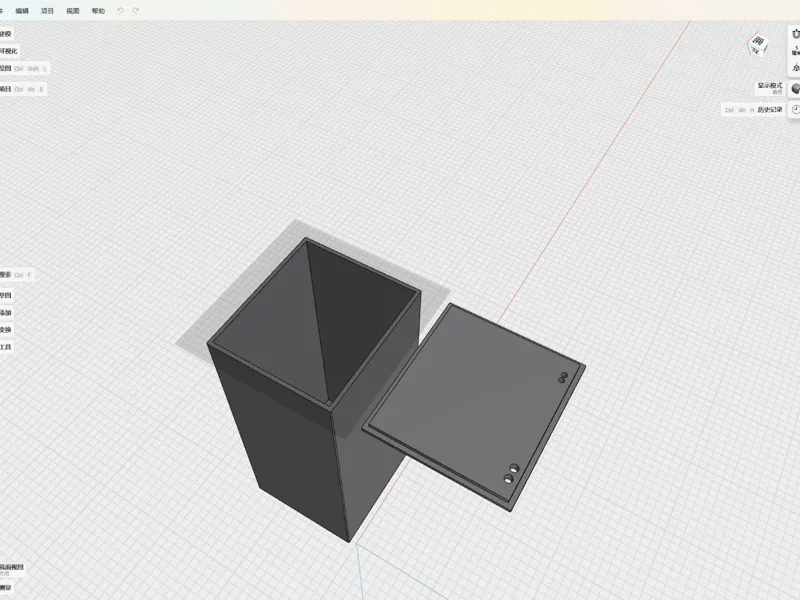Expand the 变换 transform tools group
Viewport: 800px width, 600px height.
pyautogui.click(x=6, y=330)
